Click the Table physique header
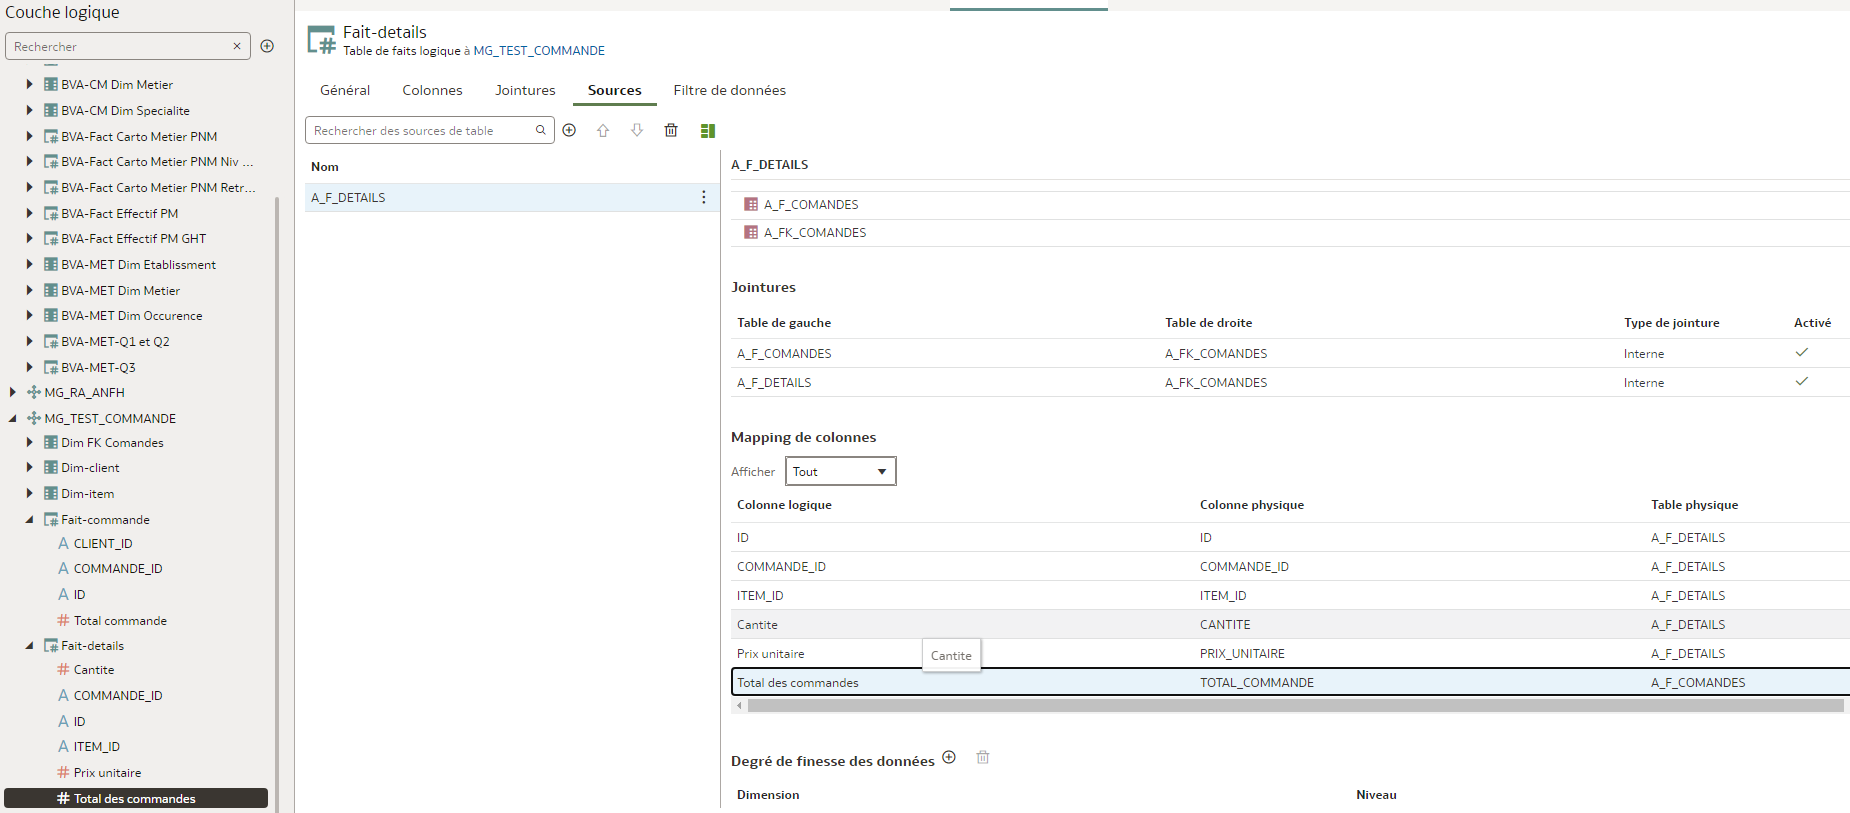1850x813 pixels. pyautogui.click(x=1694, y=504)
